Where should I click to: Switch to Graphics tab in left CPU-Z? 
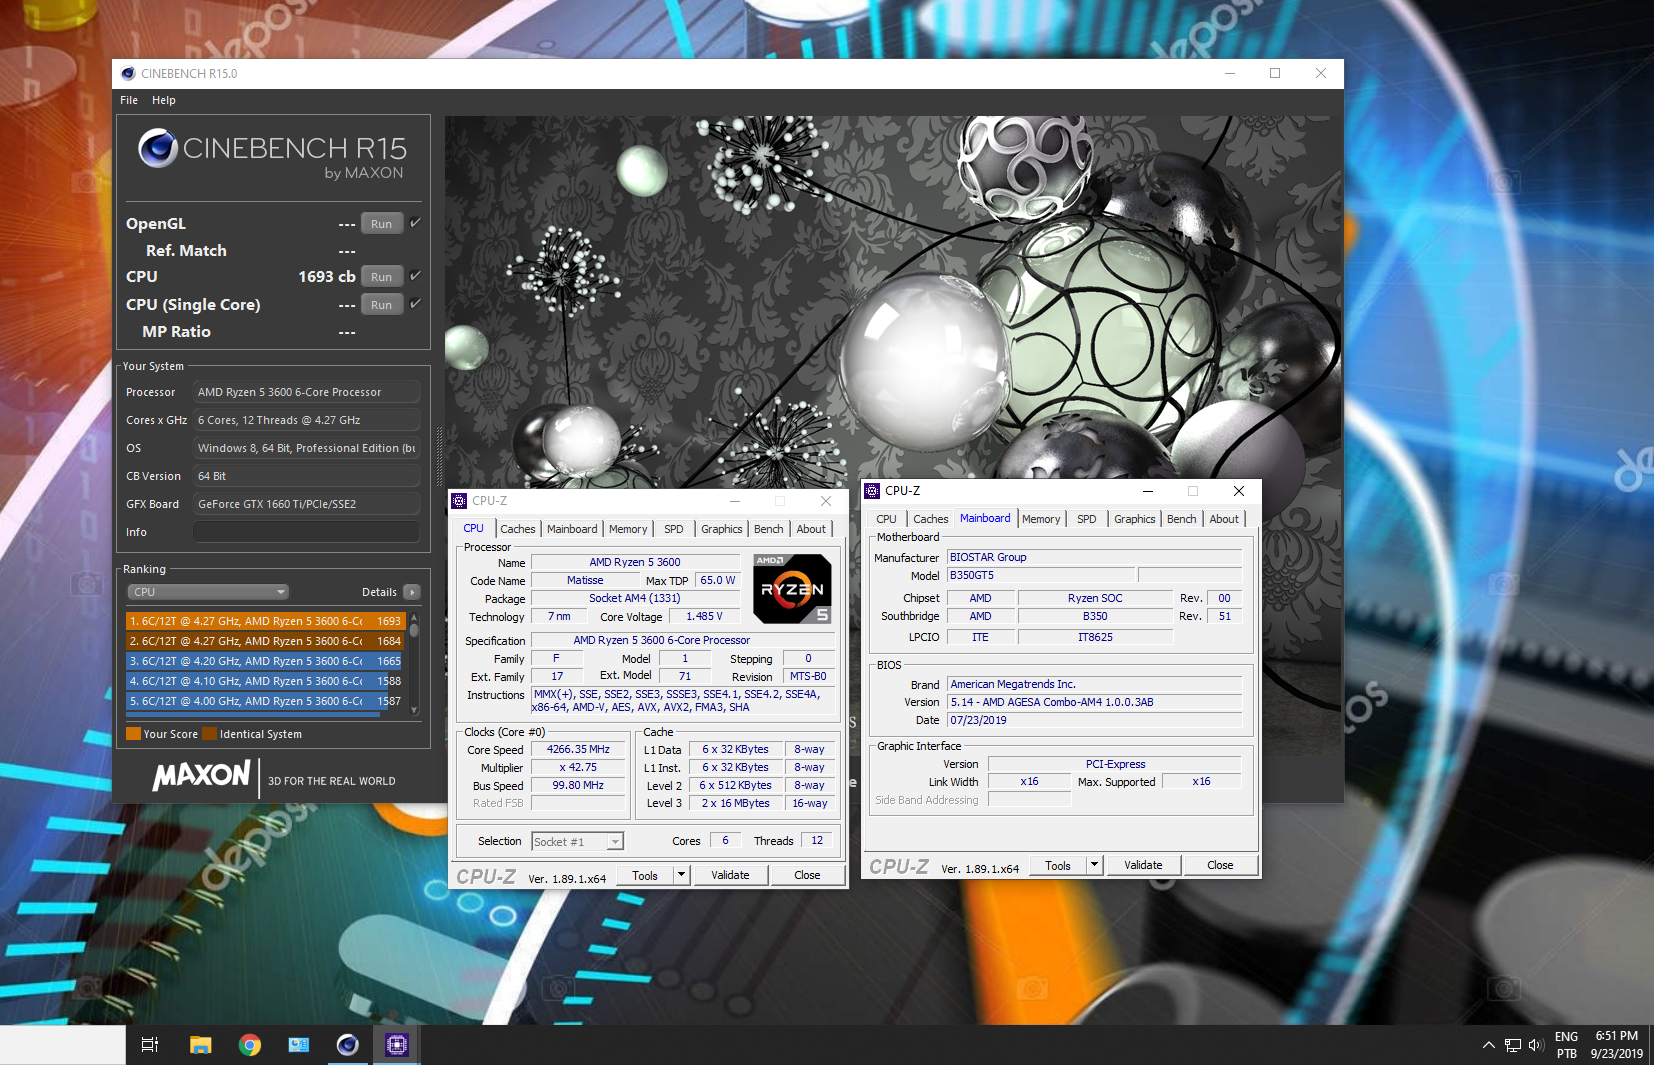[x=721, y=529]
